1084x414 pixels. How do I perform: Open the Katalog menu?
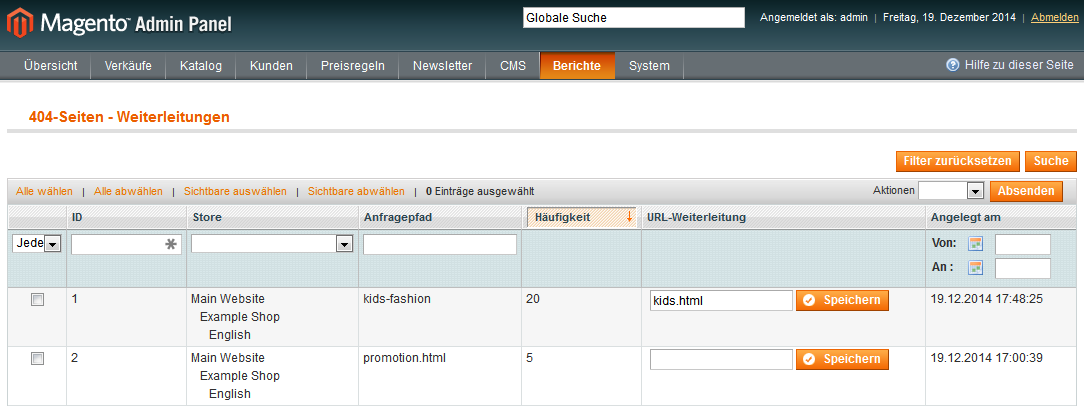click(200, 66)
